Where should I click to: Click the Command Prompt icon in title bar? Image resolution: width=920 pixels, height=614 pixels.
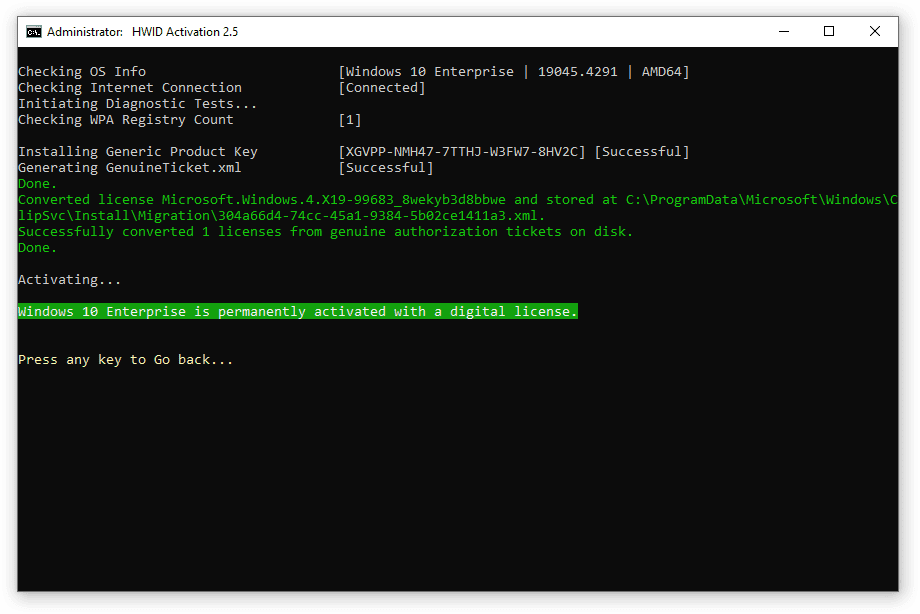[x=33, y=31]
